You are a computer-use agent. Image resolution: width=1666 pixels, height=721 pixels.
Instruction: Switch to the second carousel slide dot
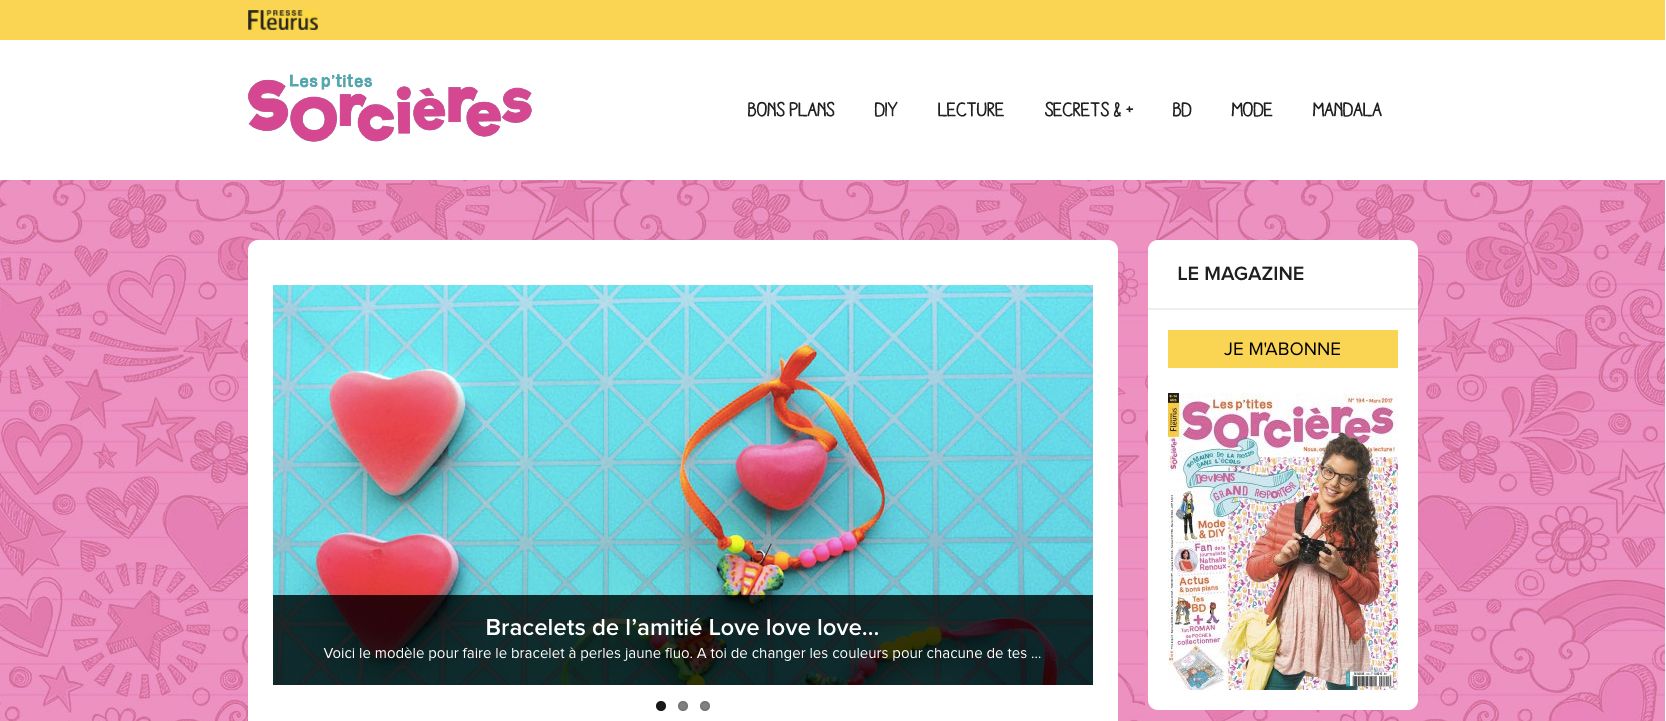pyautogui.click(x=683, y=706)
